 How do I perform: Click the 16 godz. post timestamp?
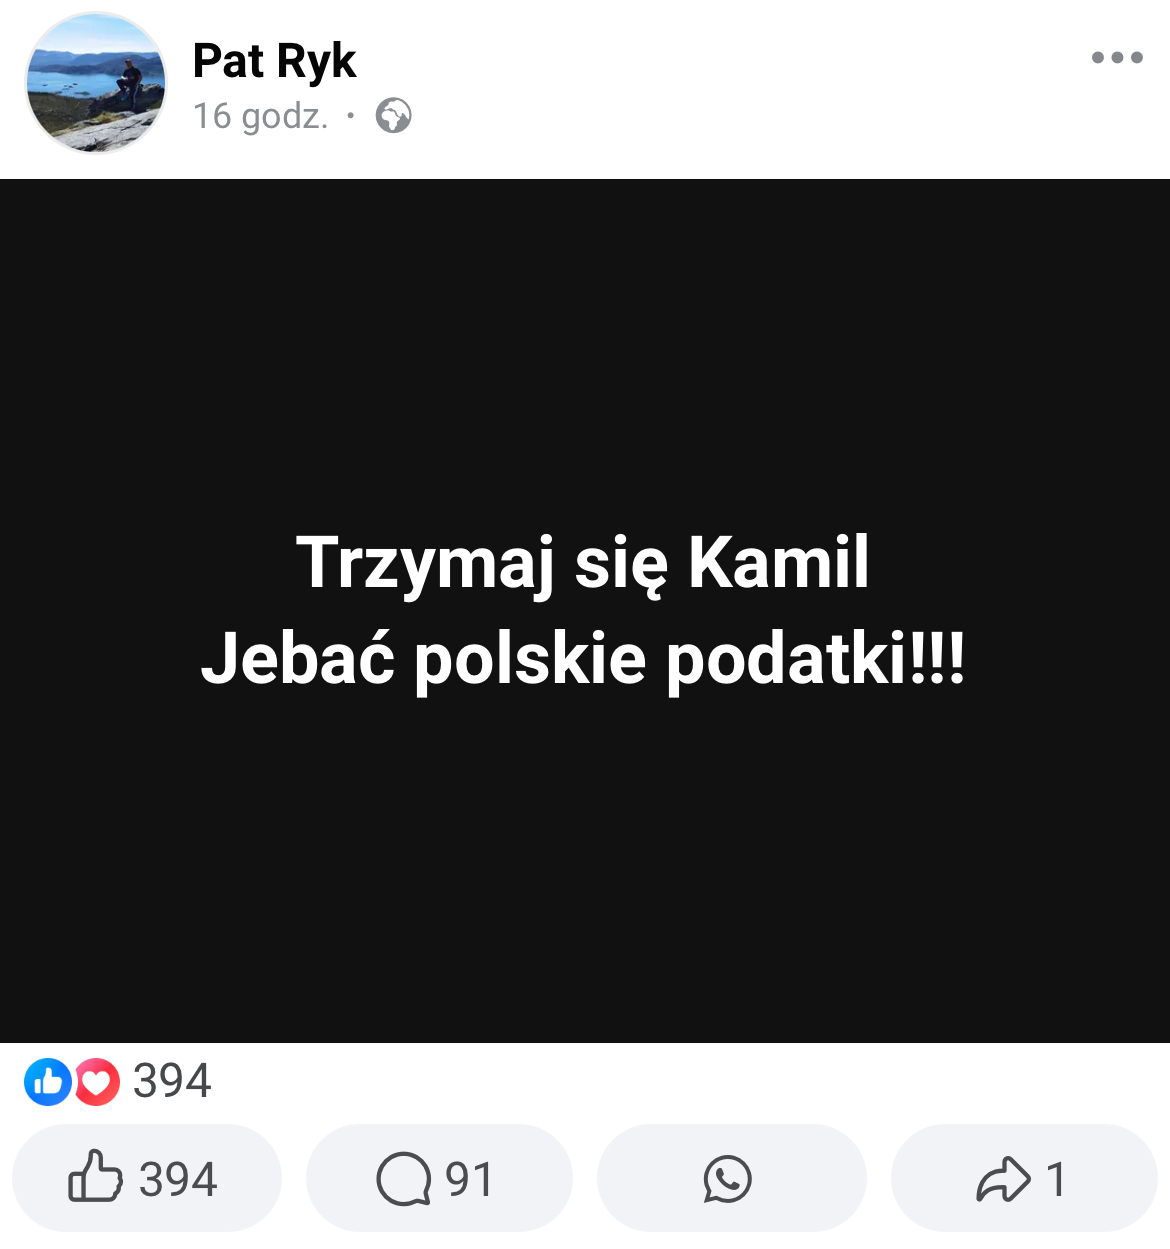[x=260, y=116]
